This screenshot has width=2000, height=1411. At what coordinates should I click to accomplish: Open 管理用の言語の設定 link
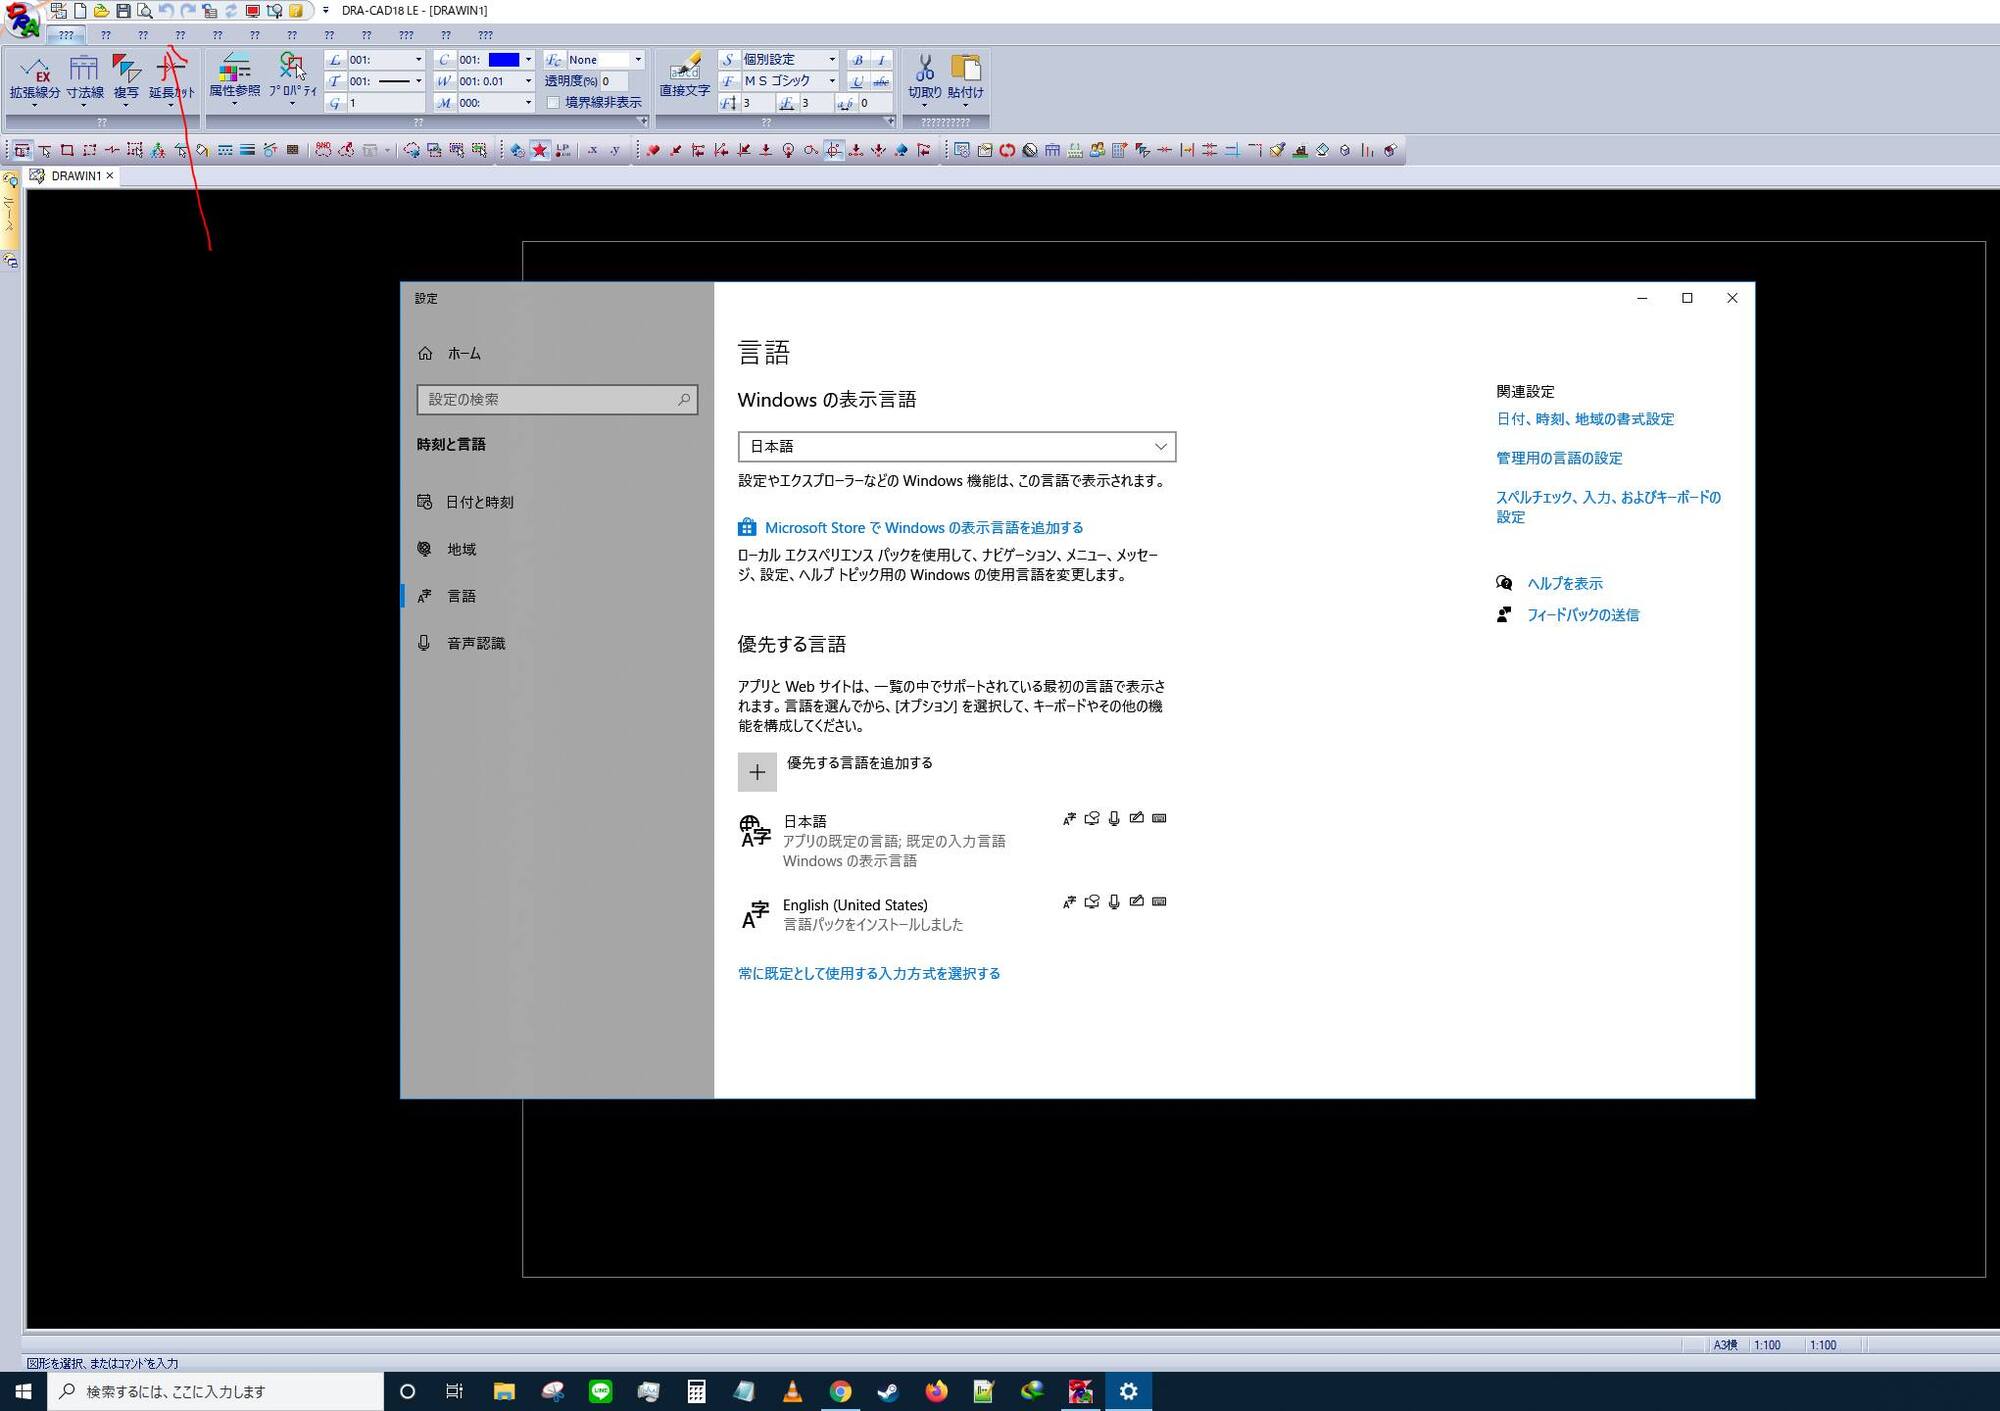1559,458
